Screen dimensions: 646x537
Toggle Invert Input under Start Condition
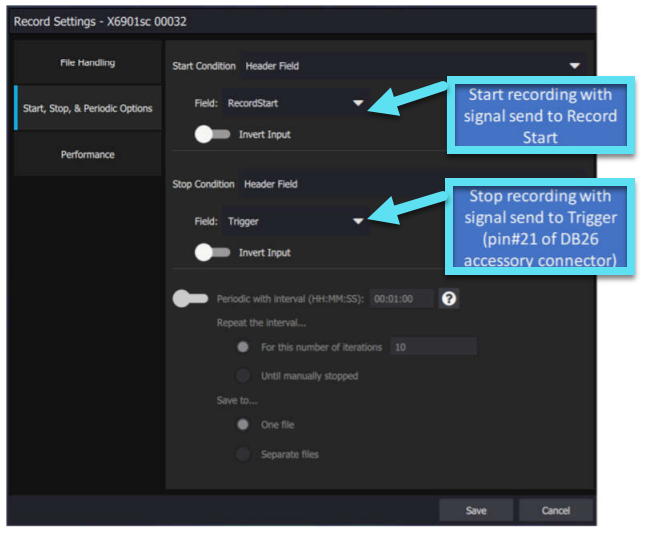pos(212,134)
